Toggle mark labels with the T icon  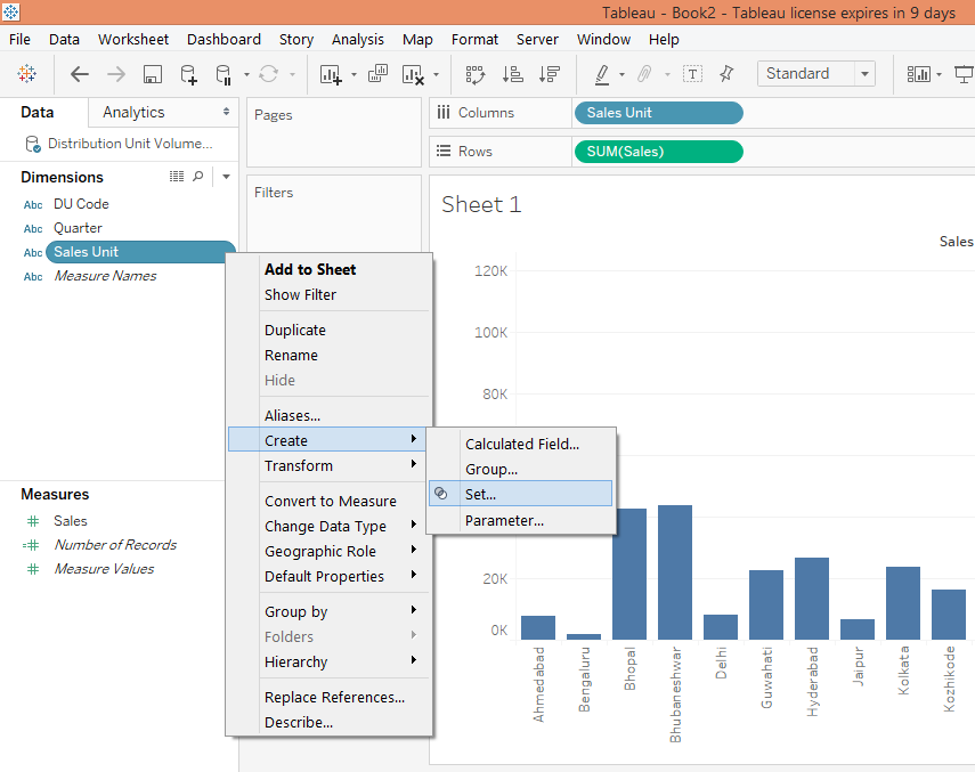692,74
